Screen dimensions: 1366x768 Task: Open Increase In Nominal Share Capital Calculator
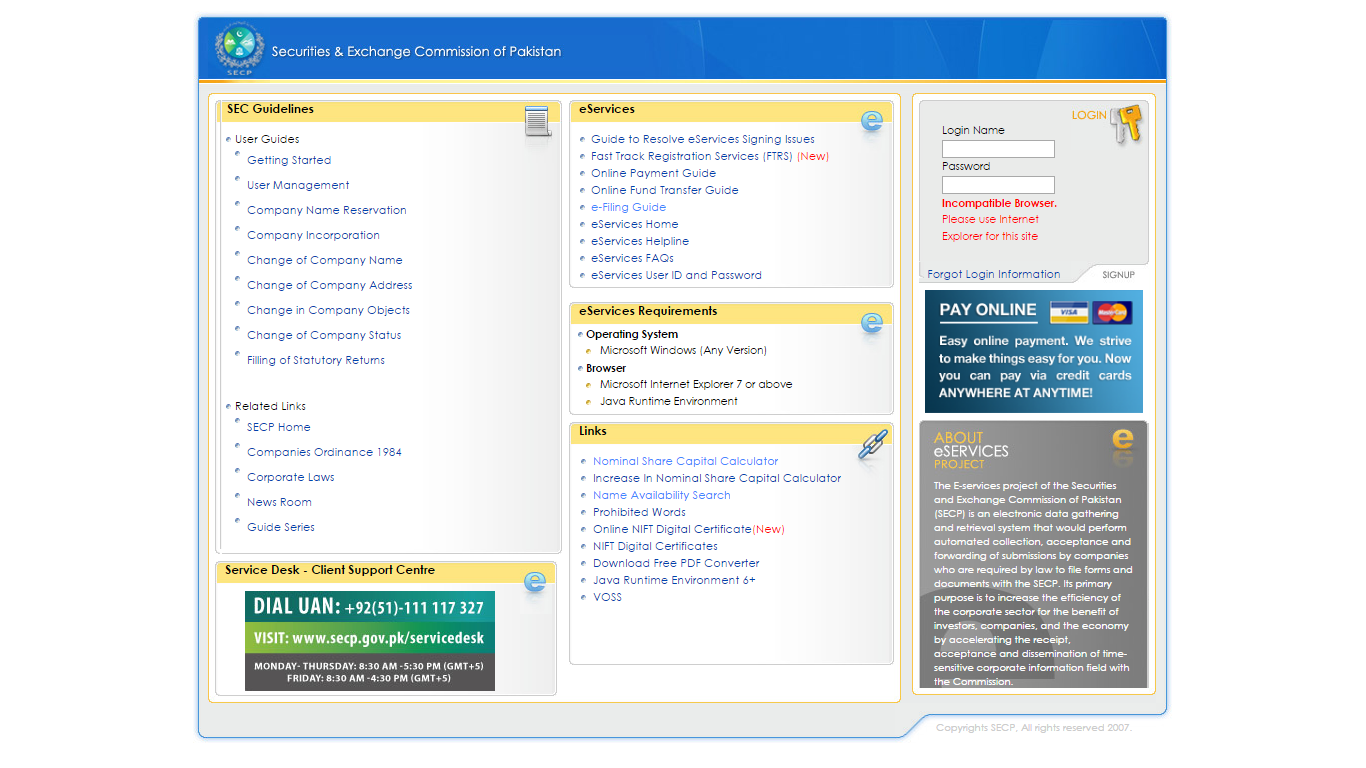click(717, 478)
